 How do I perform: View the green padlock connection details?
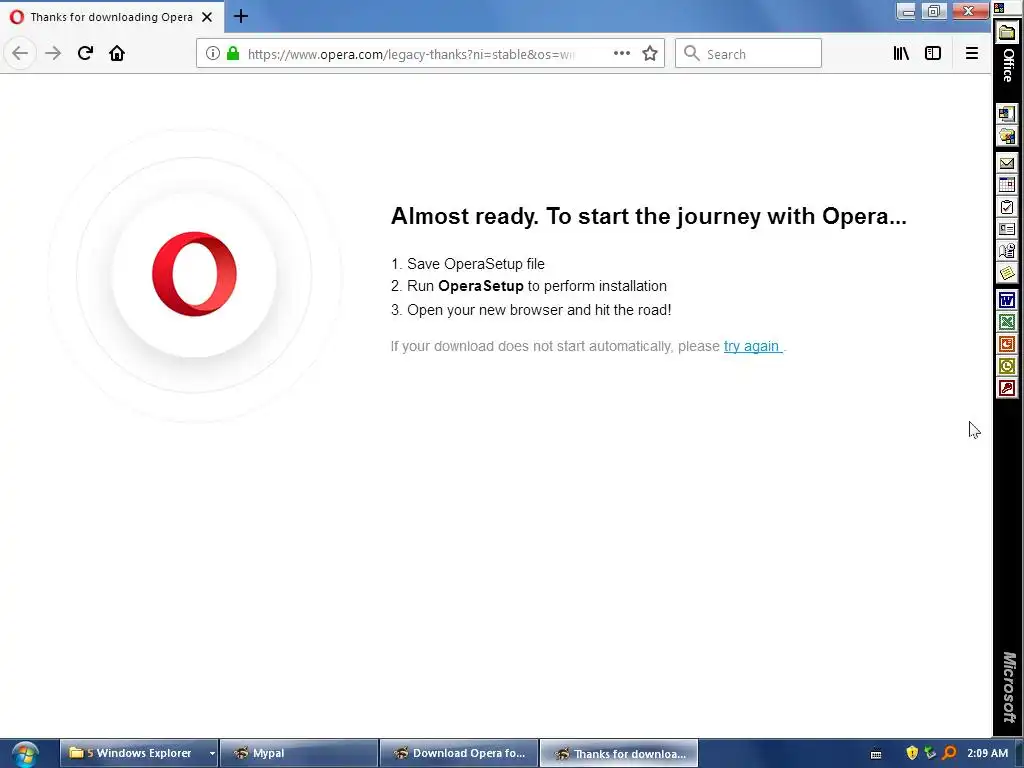(x=233, y=54)
